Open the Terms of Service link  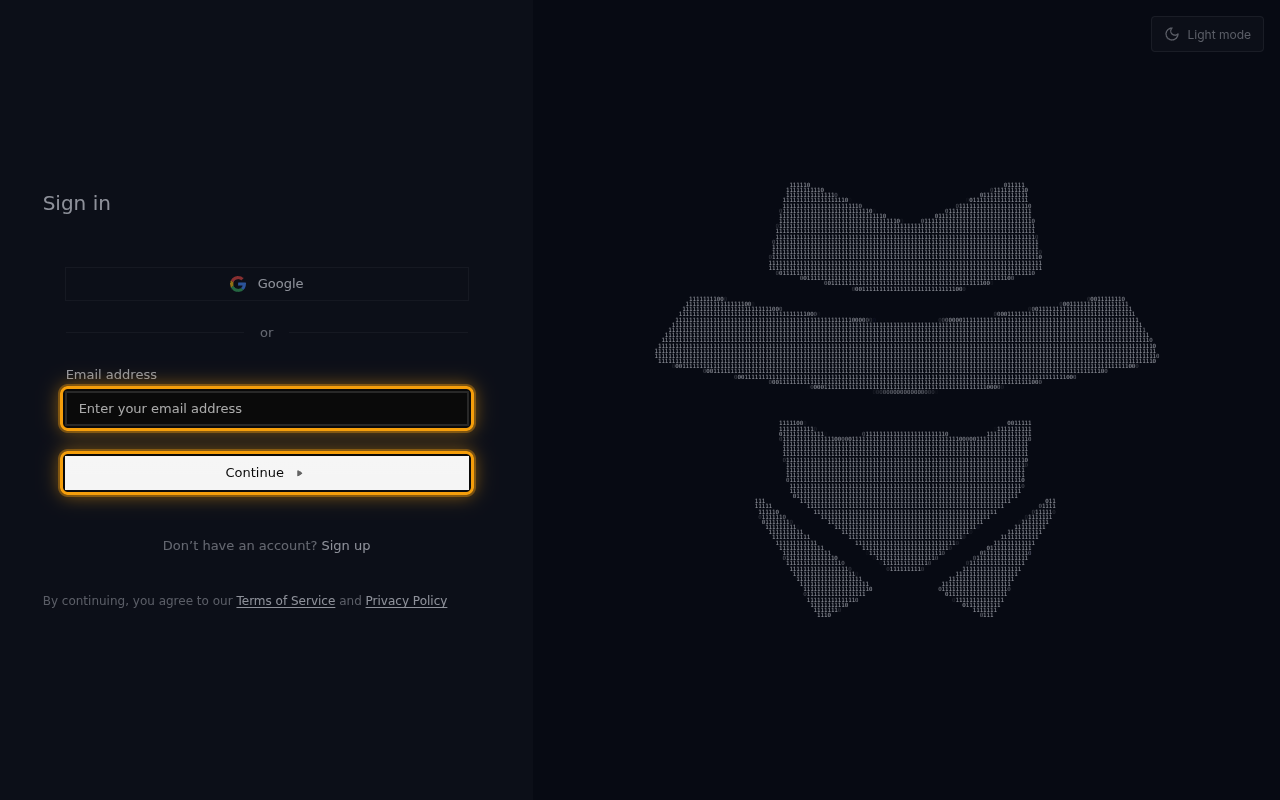286,601
